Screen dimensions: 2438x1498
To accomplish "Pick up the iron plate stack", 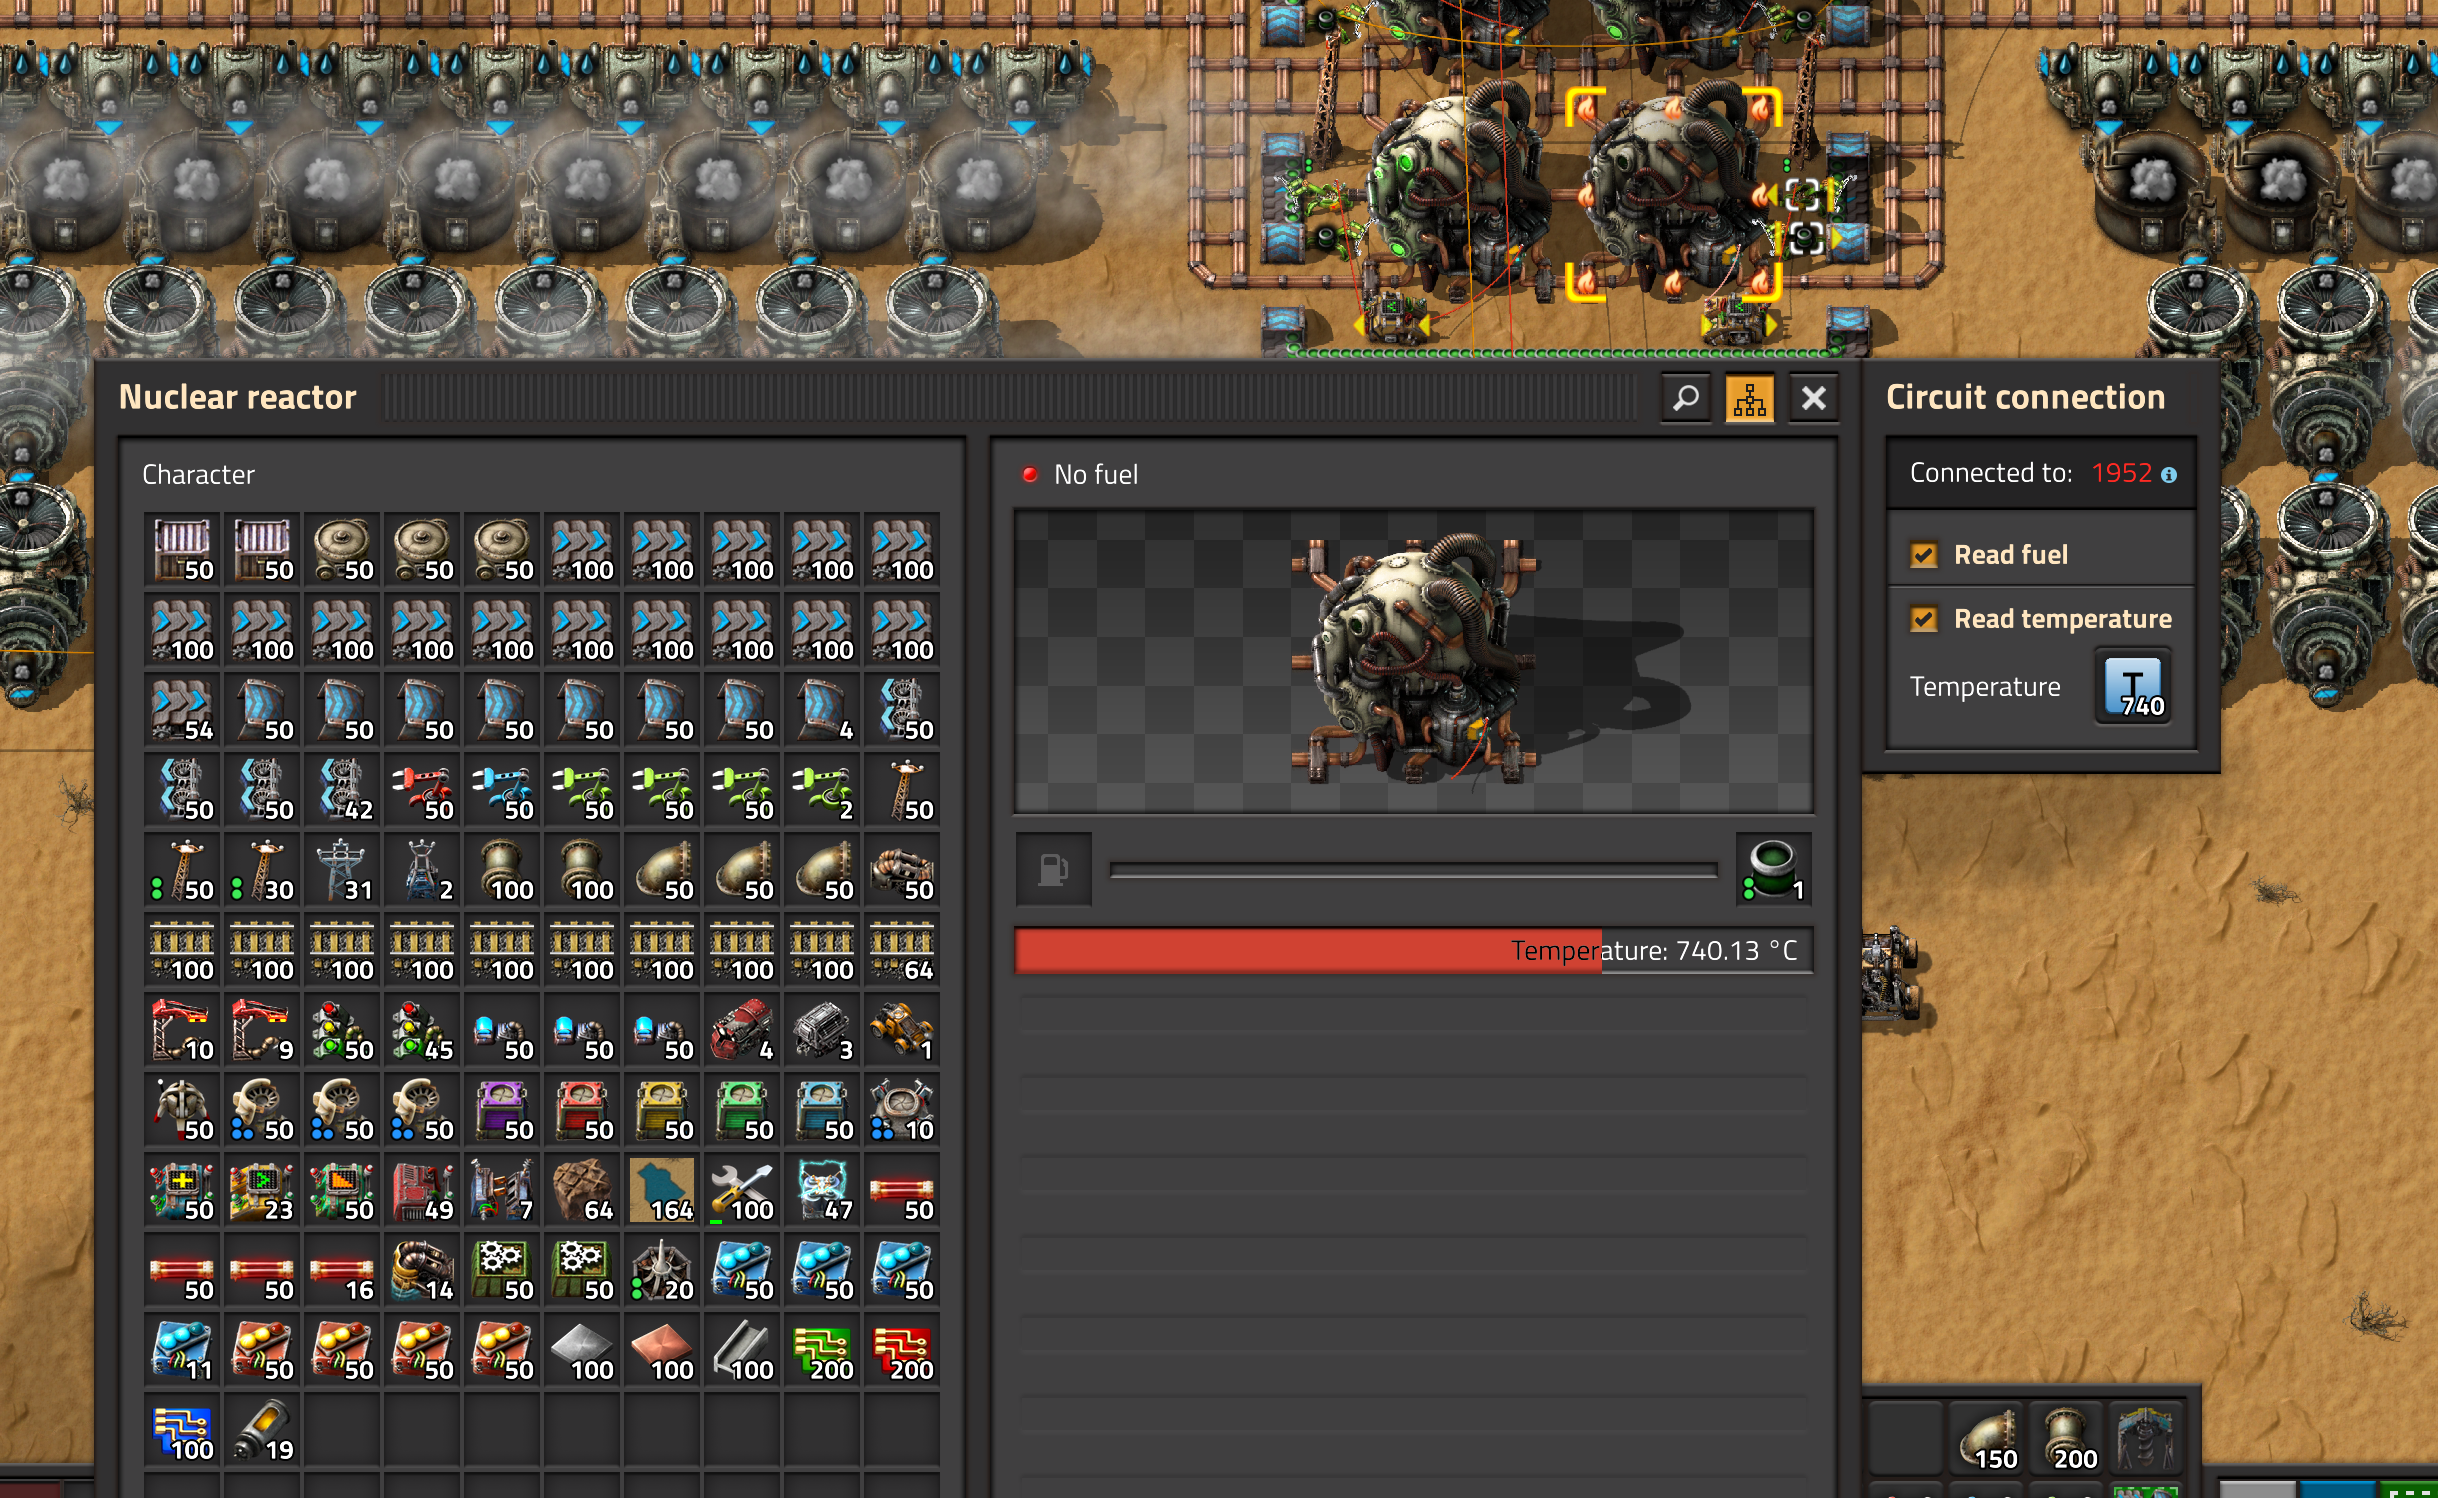I will click(582, 1349).
